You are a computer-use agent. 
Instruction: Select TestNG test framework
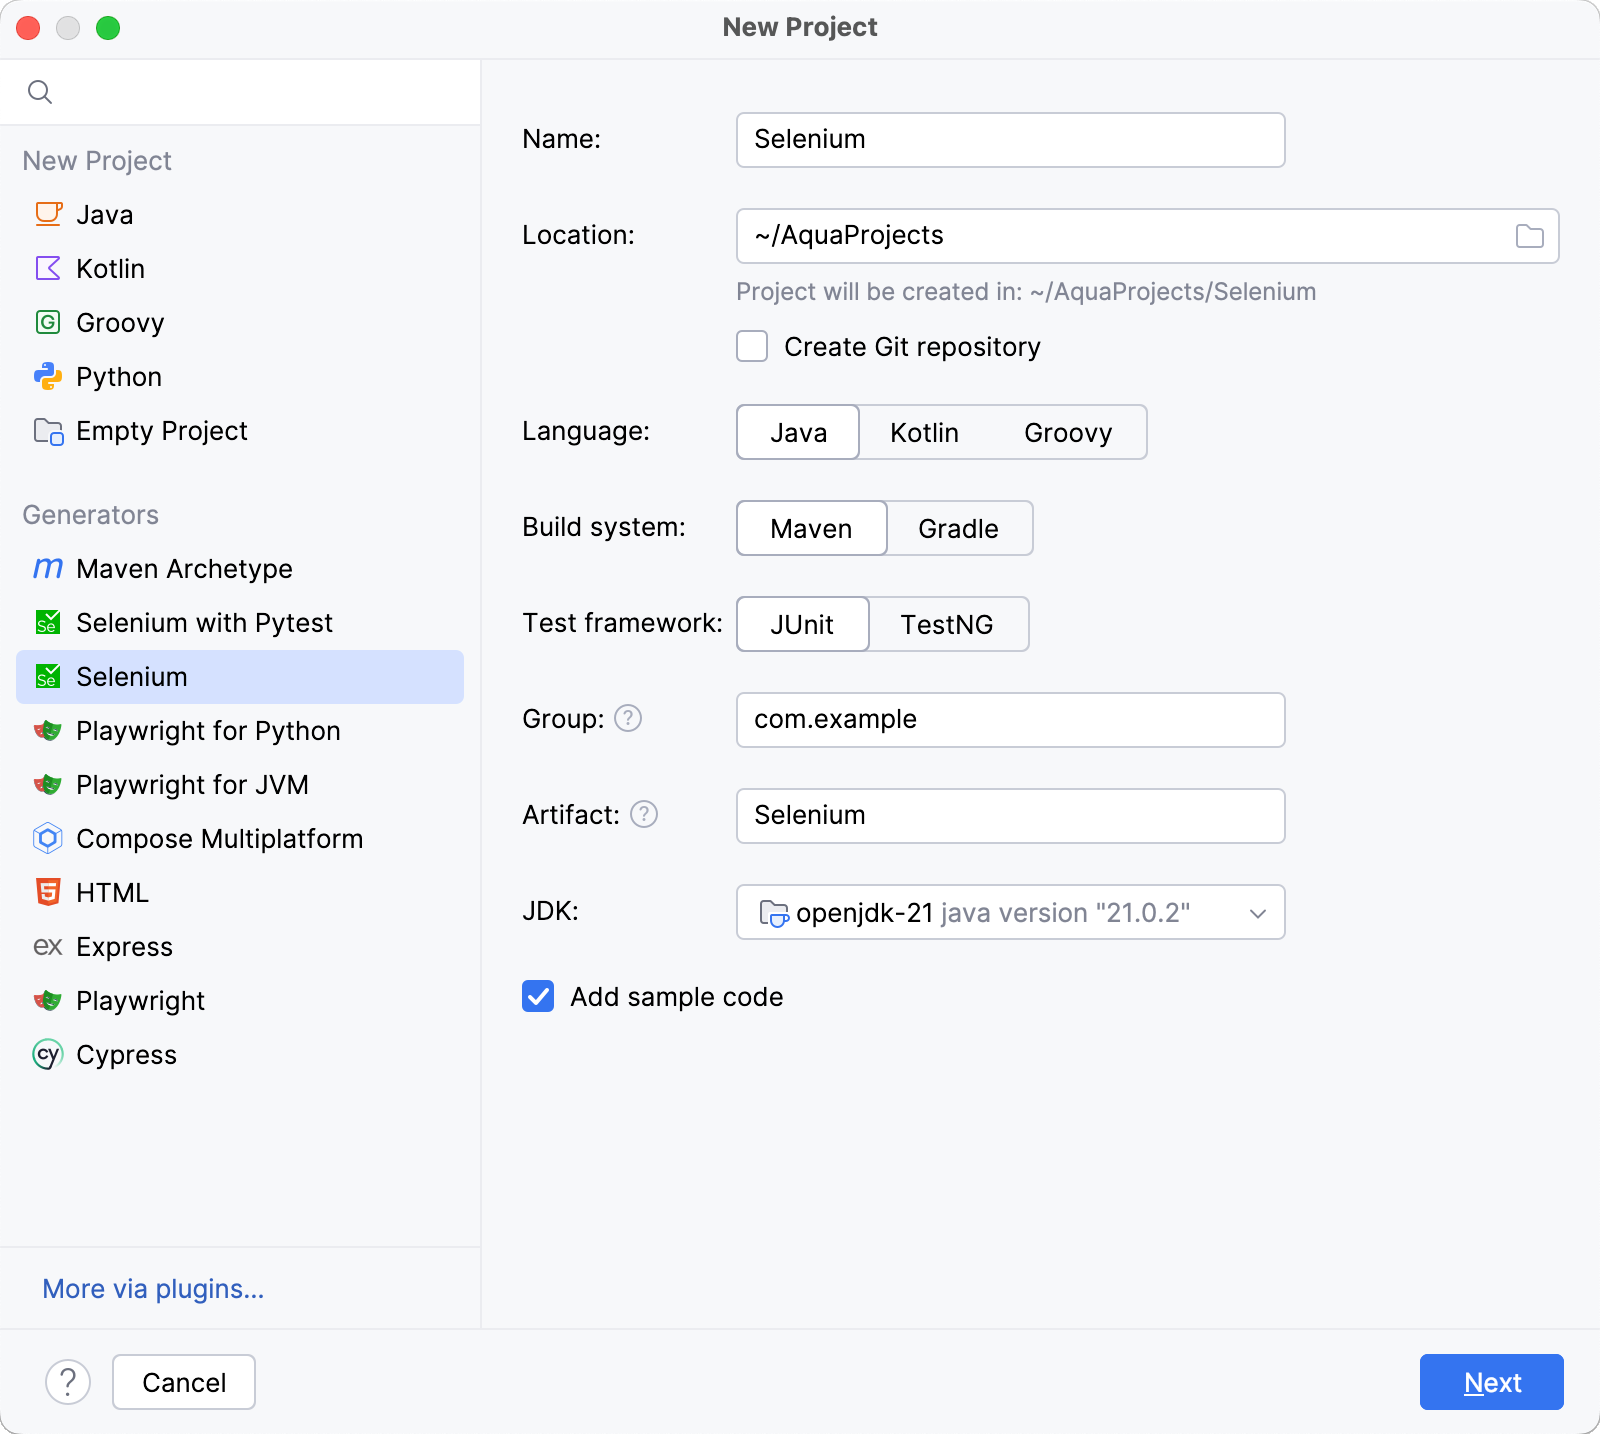click(x=947, y=624)
